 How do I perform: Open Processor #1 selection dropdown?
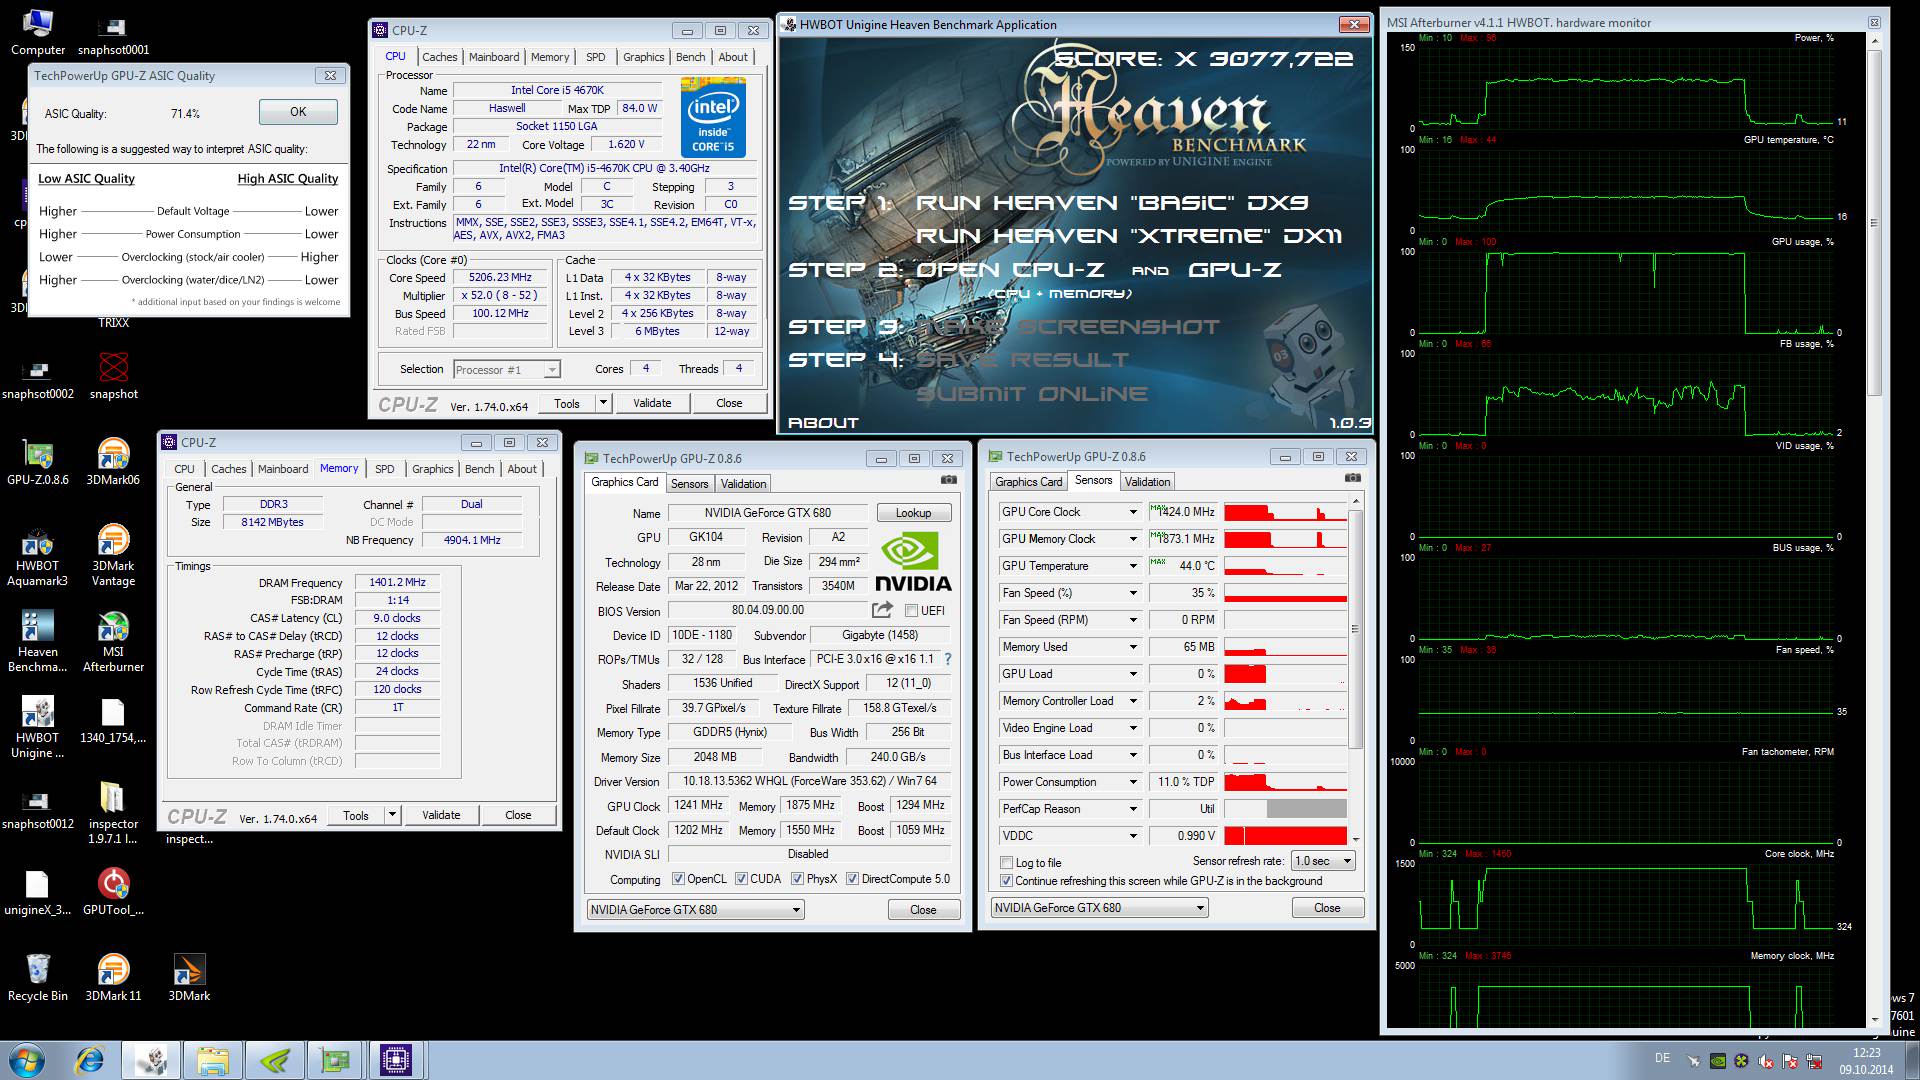tap(506, 370)
